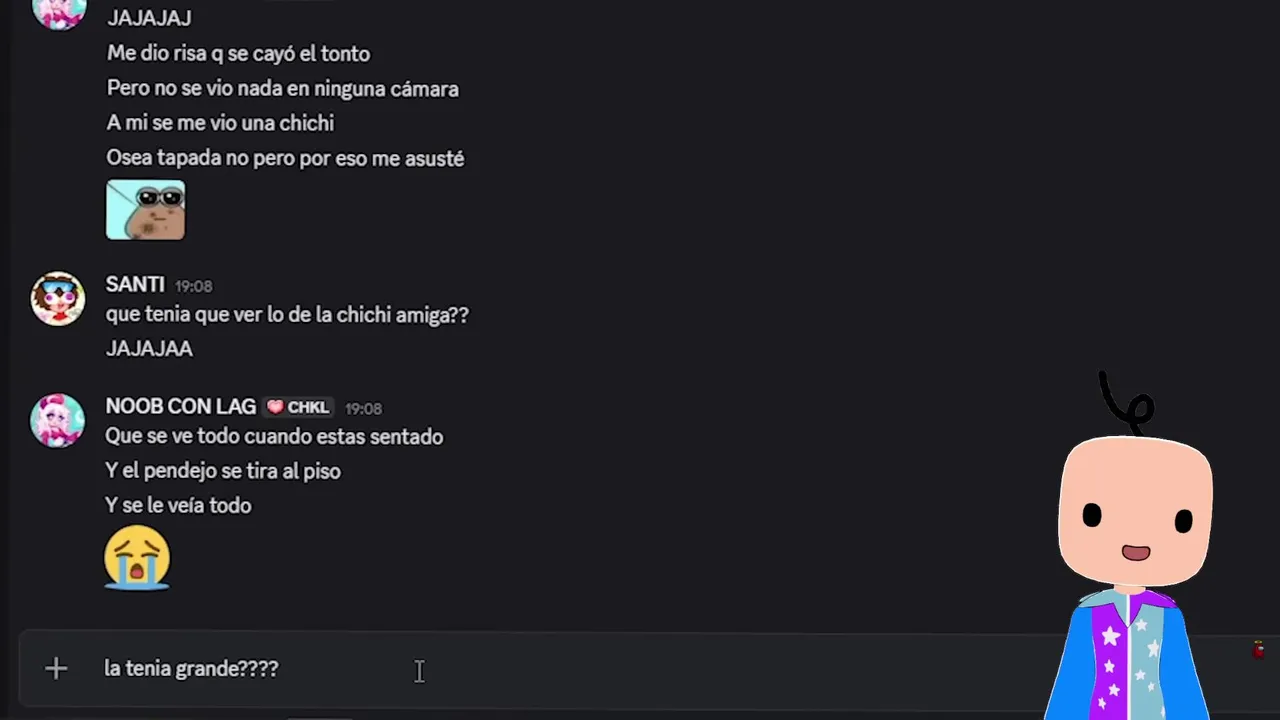Click the 19:08 timestamp after CHKL badge
This screenshot has height=720, width=1280.
pos(363,408)
